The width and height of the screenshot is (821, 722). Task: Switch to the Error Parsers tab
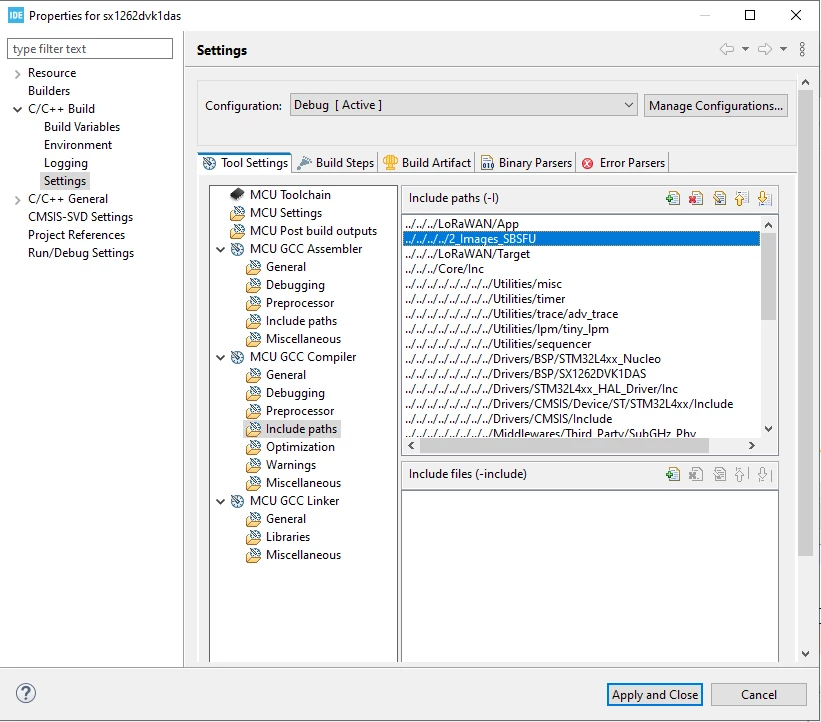(x=623, y=163)
